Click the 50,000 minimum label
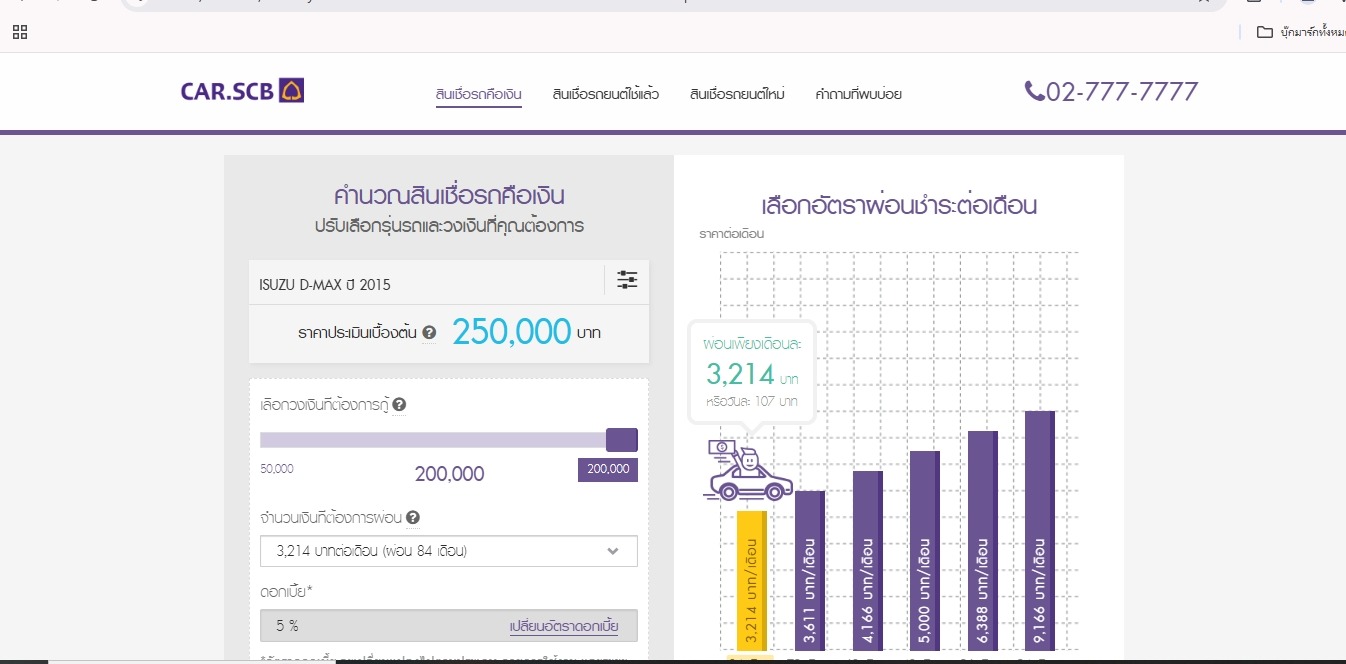This screenshot has width=1346, height=664. [277, 468]
